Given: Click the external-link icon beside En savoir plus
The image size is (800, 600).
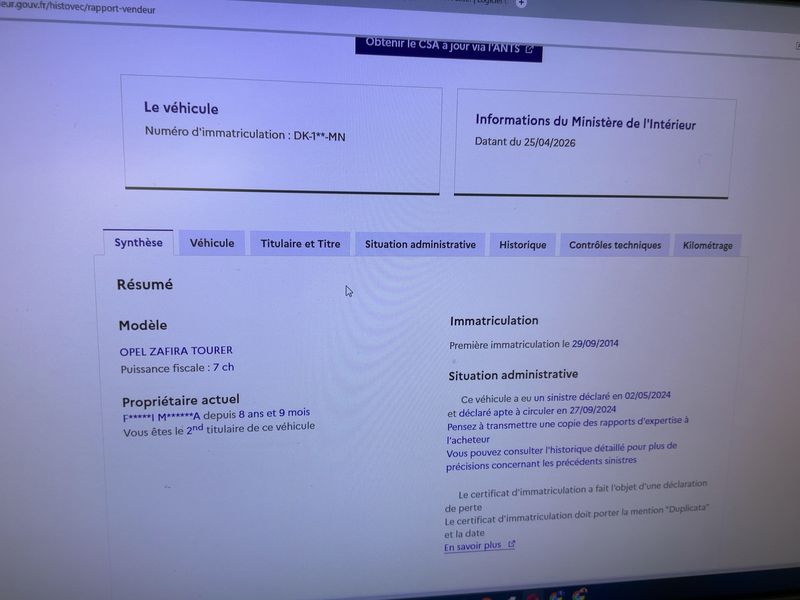Looking at the screenshot, I should pos(511,544).
